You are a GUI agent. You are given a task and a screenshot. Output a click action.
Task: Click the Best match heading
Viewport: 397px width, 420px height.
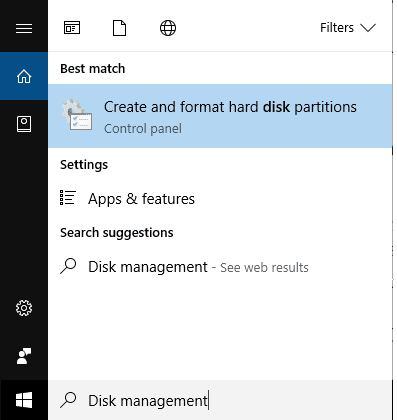pos(93,69)
